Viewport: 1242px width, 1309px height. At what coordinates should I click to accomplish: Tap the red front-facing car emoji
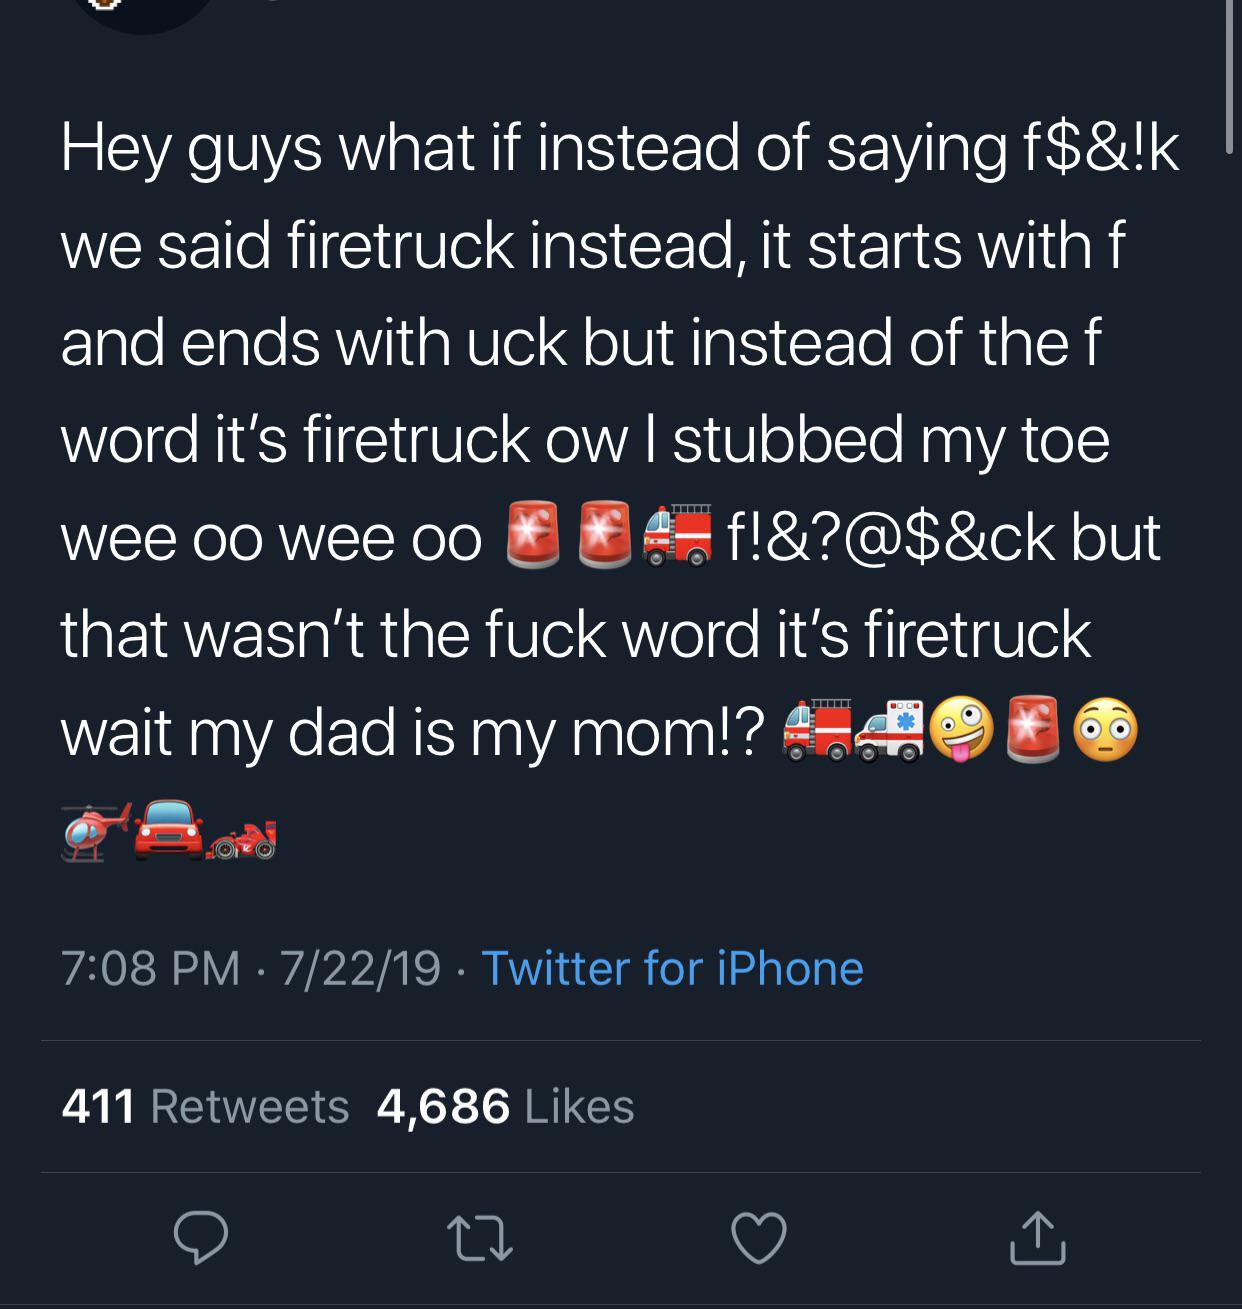167,829
